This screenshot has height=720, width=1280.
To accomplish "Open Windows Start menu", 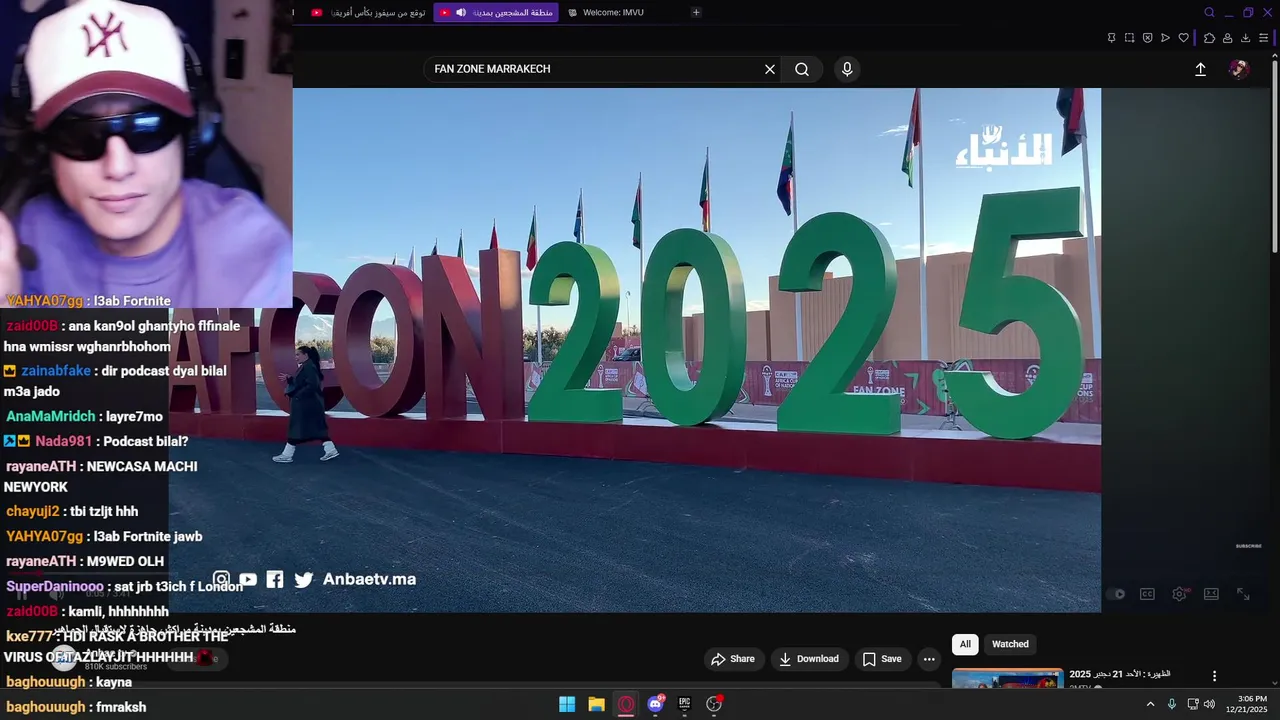I will tap(567, 704).
